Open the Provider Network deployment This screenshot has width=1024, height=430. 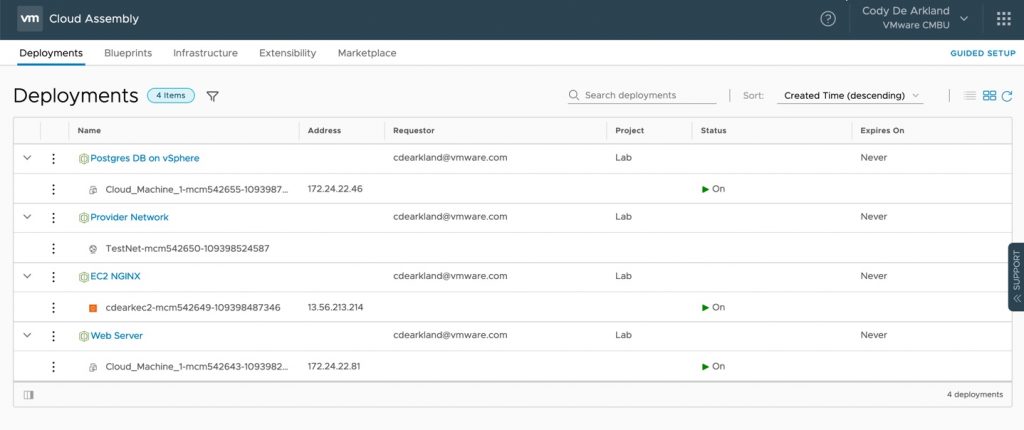point(129,217)
